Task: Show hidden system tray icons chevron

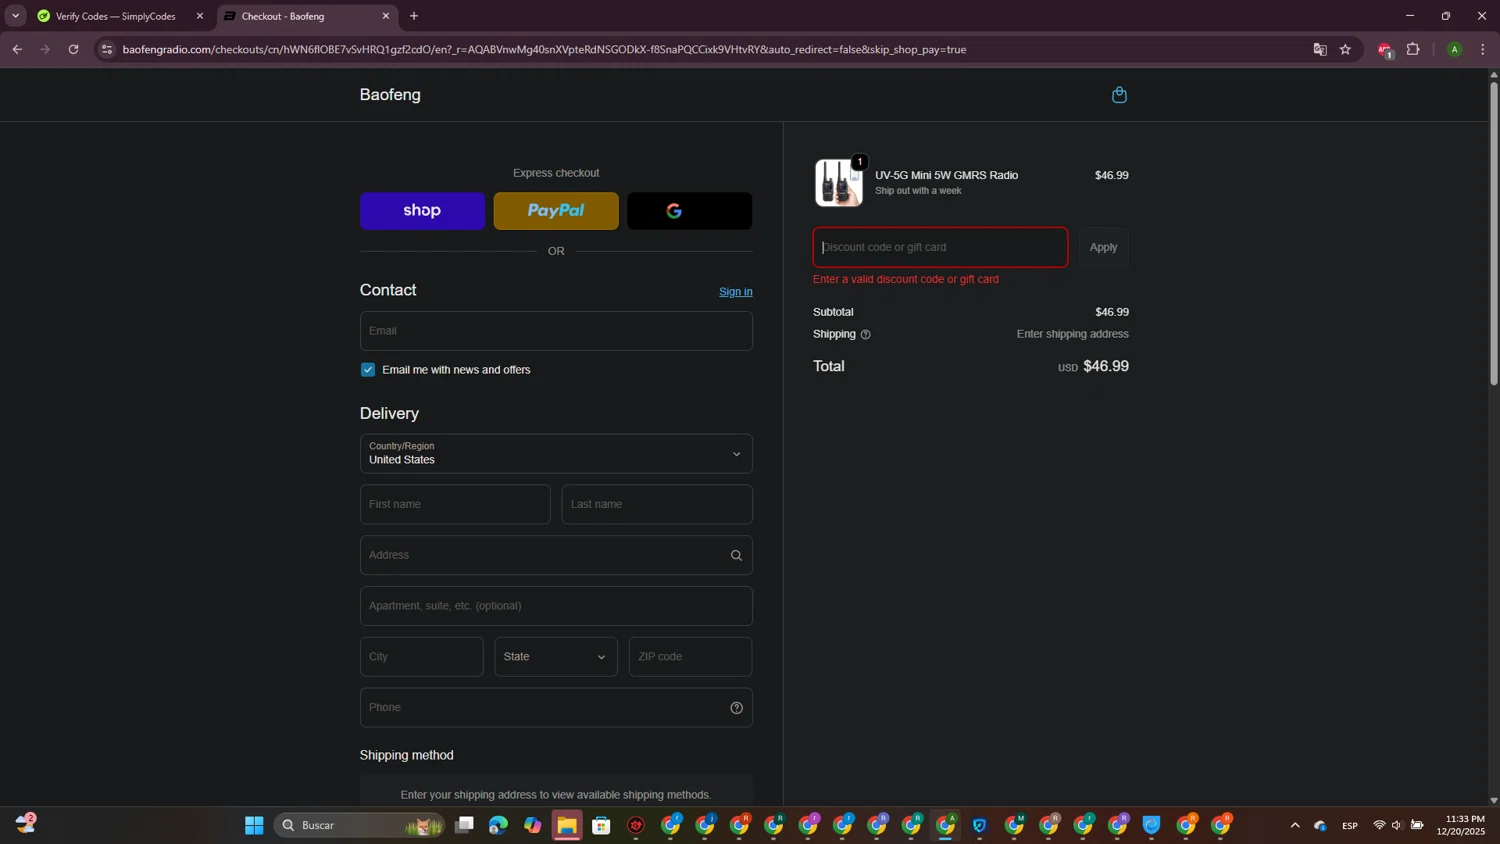Action: pos(1295,825)
